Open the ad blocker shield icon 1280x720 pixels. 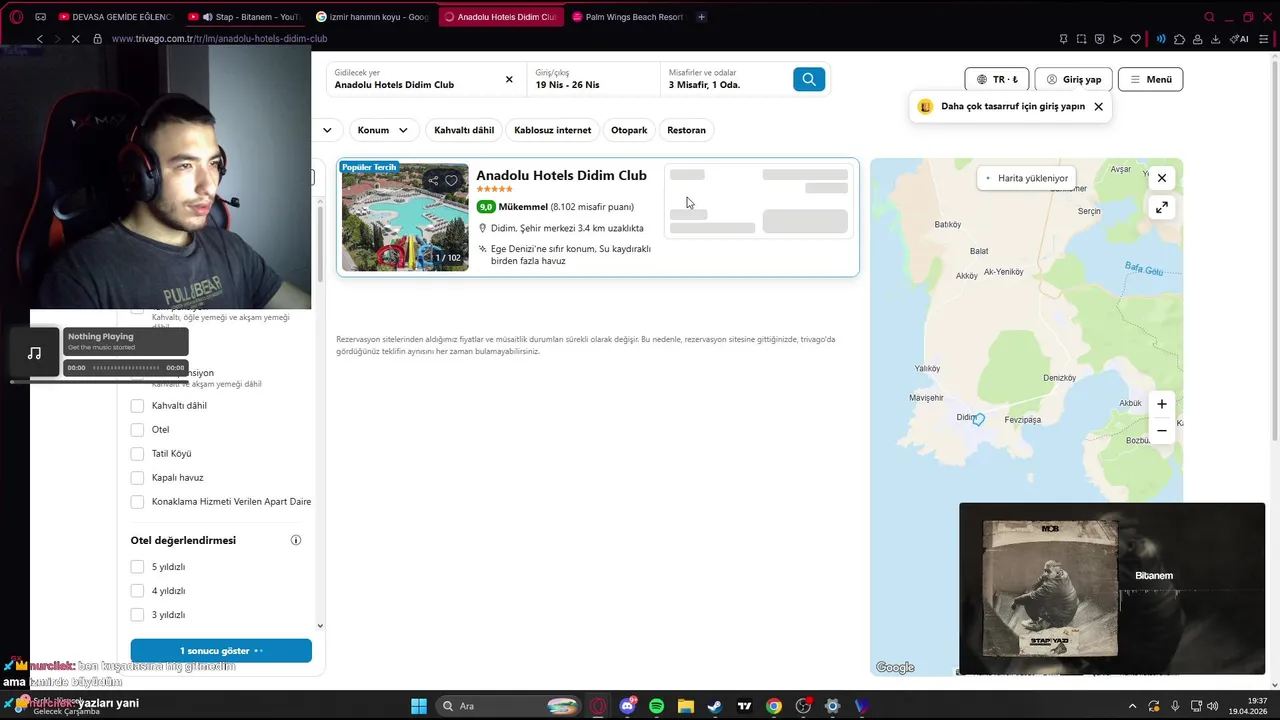[x=1099, y=39]
